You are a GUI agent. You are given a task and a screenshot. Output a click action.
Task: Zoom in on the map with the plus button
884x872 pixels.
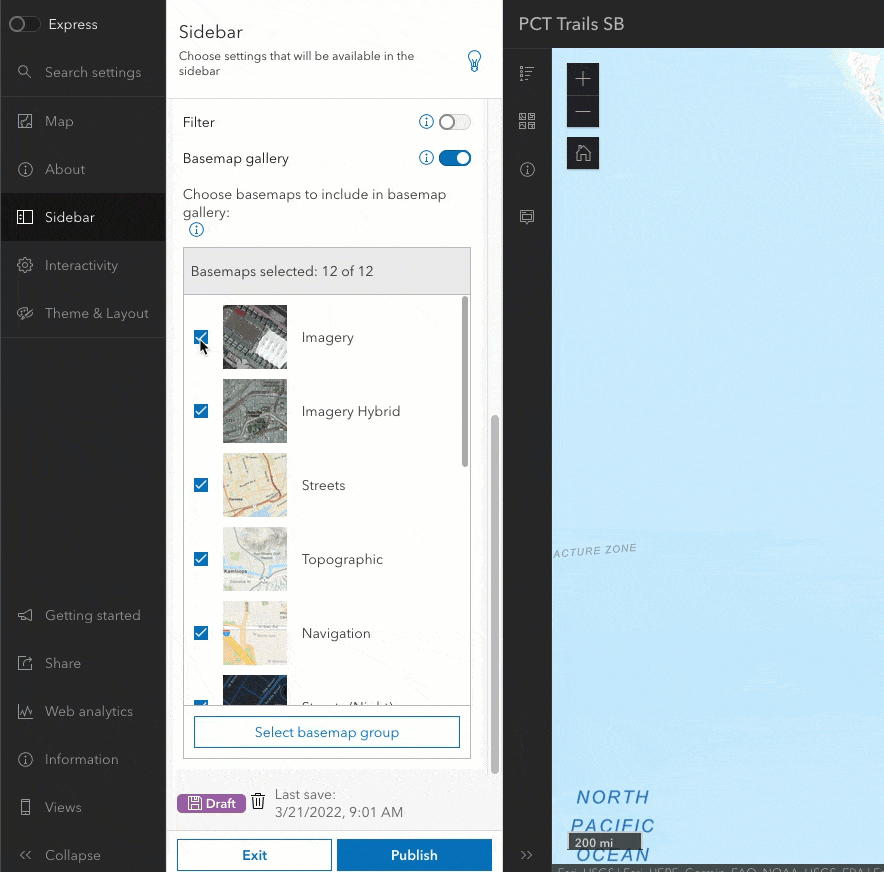pyautogui.click(x=582, y=77)
